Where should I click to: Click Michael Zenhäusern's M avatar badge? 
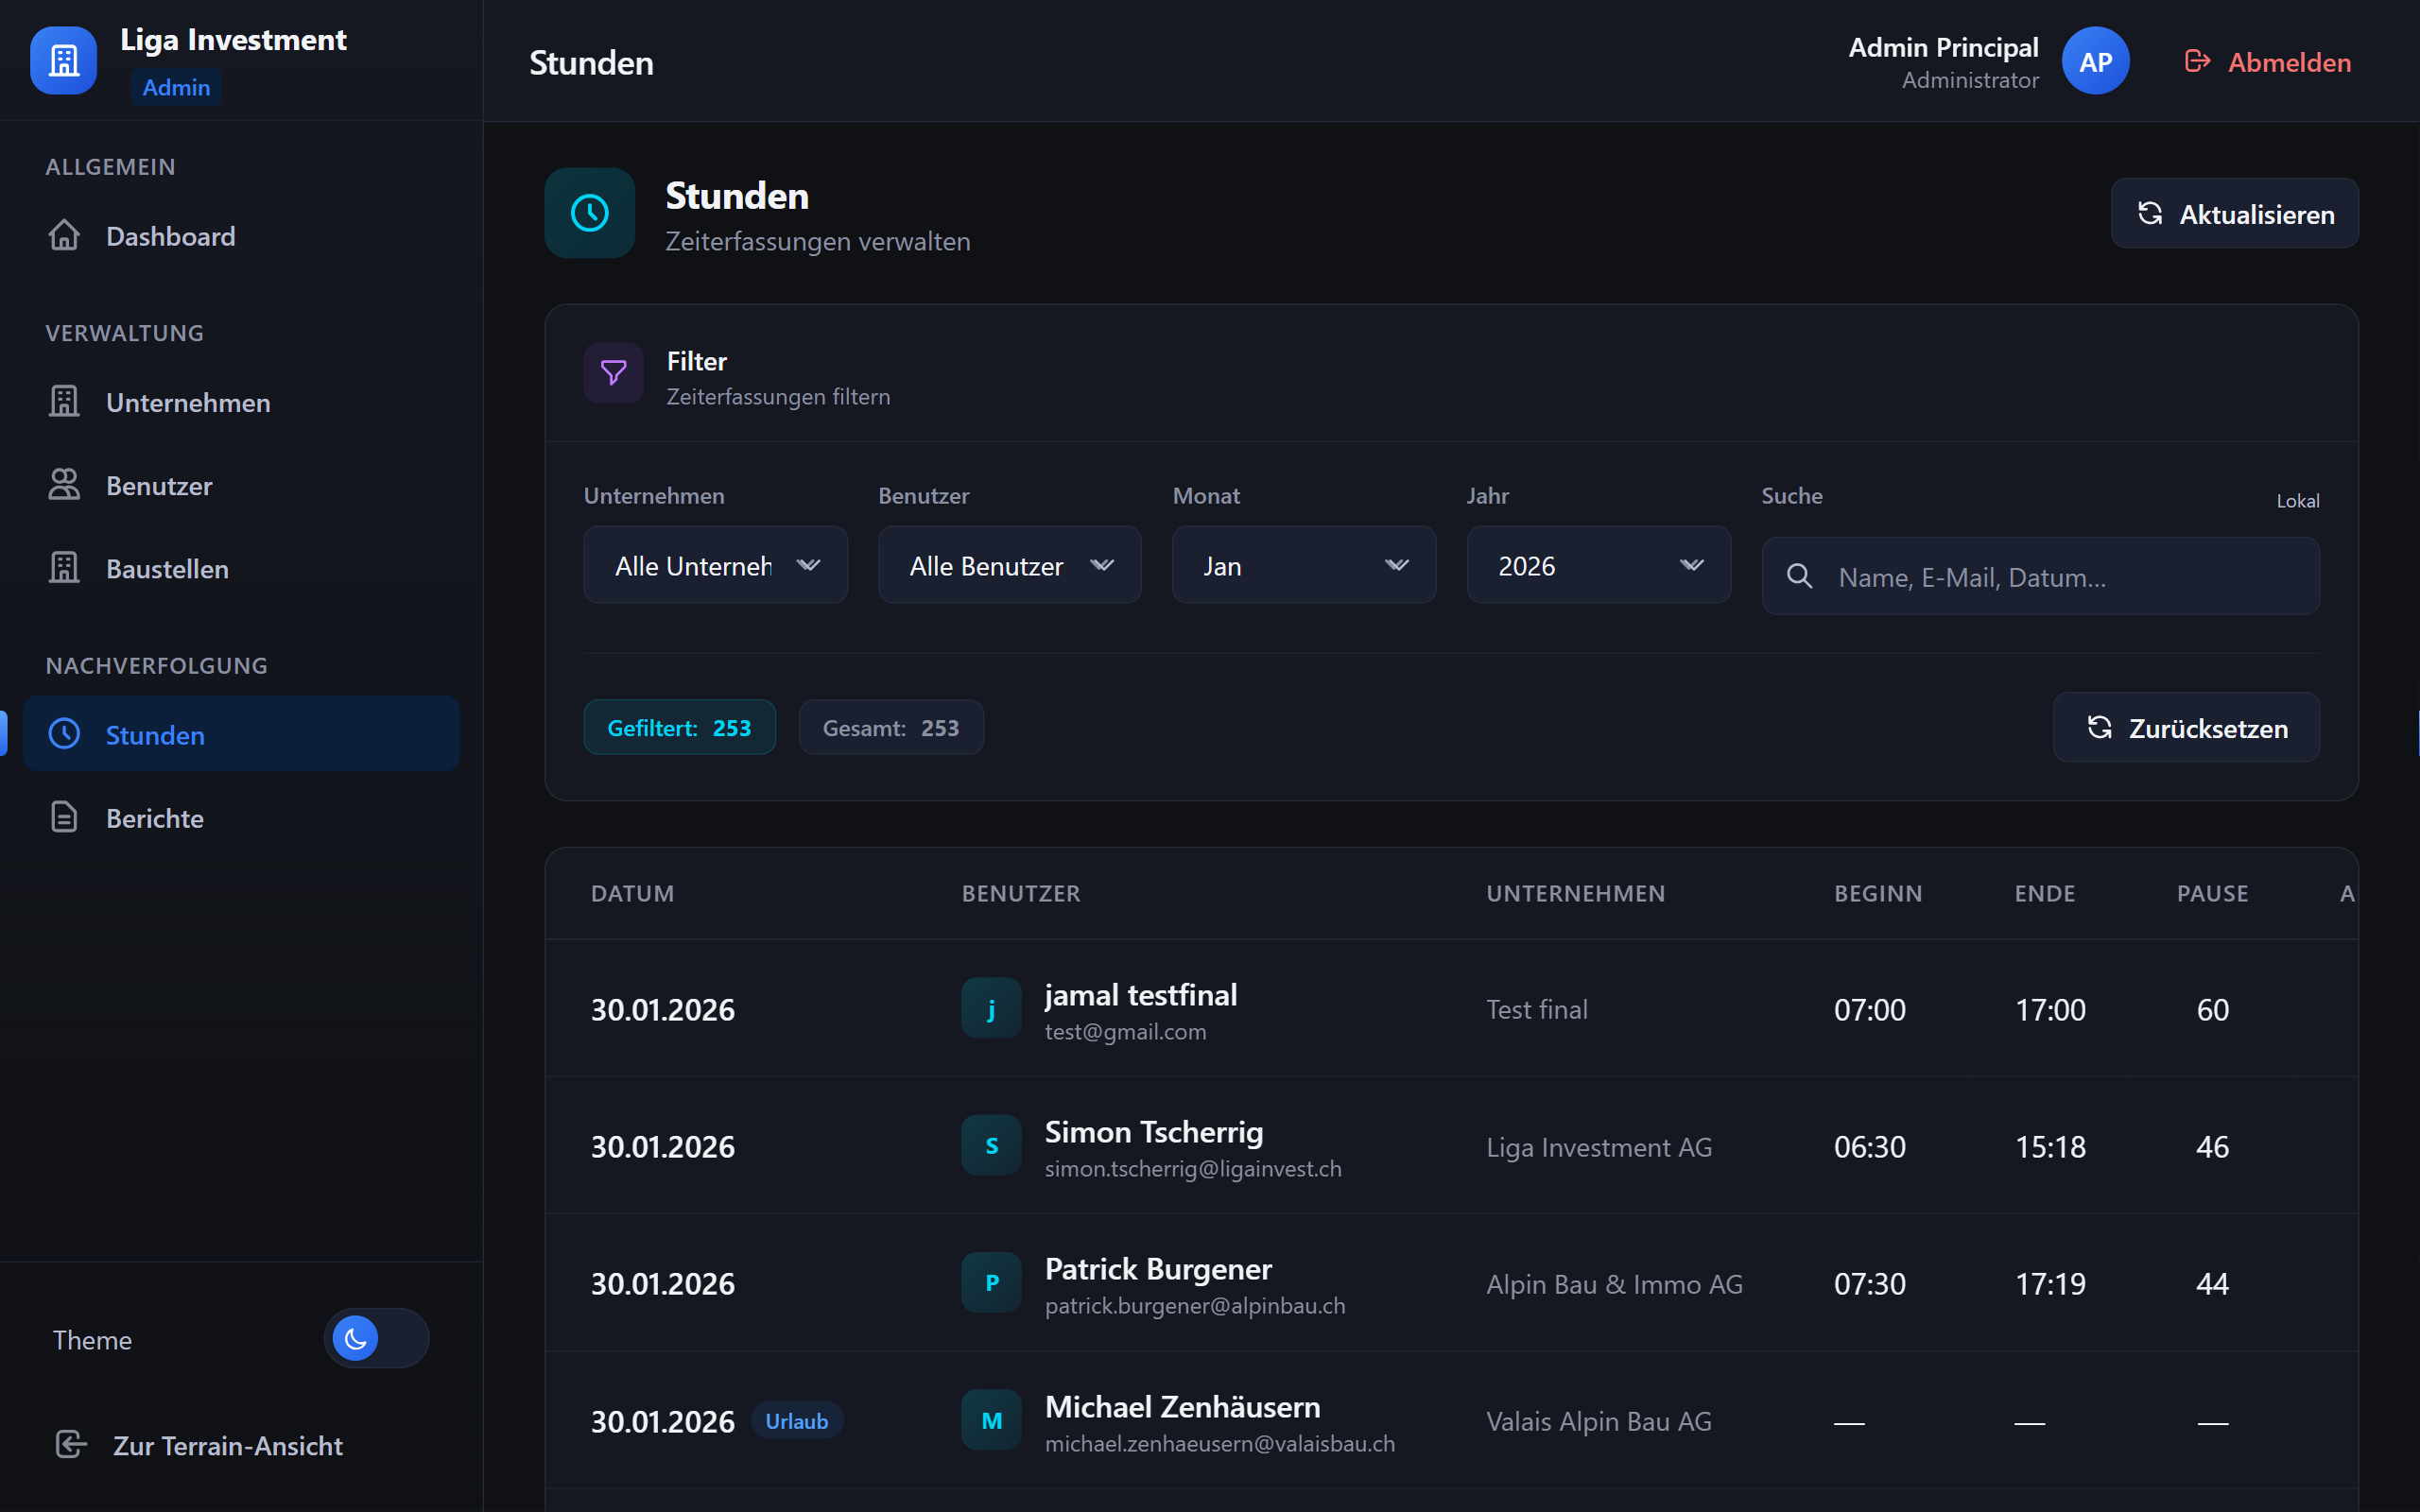tap(990, 1420)
